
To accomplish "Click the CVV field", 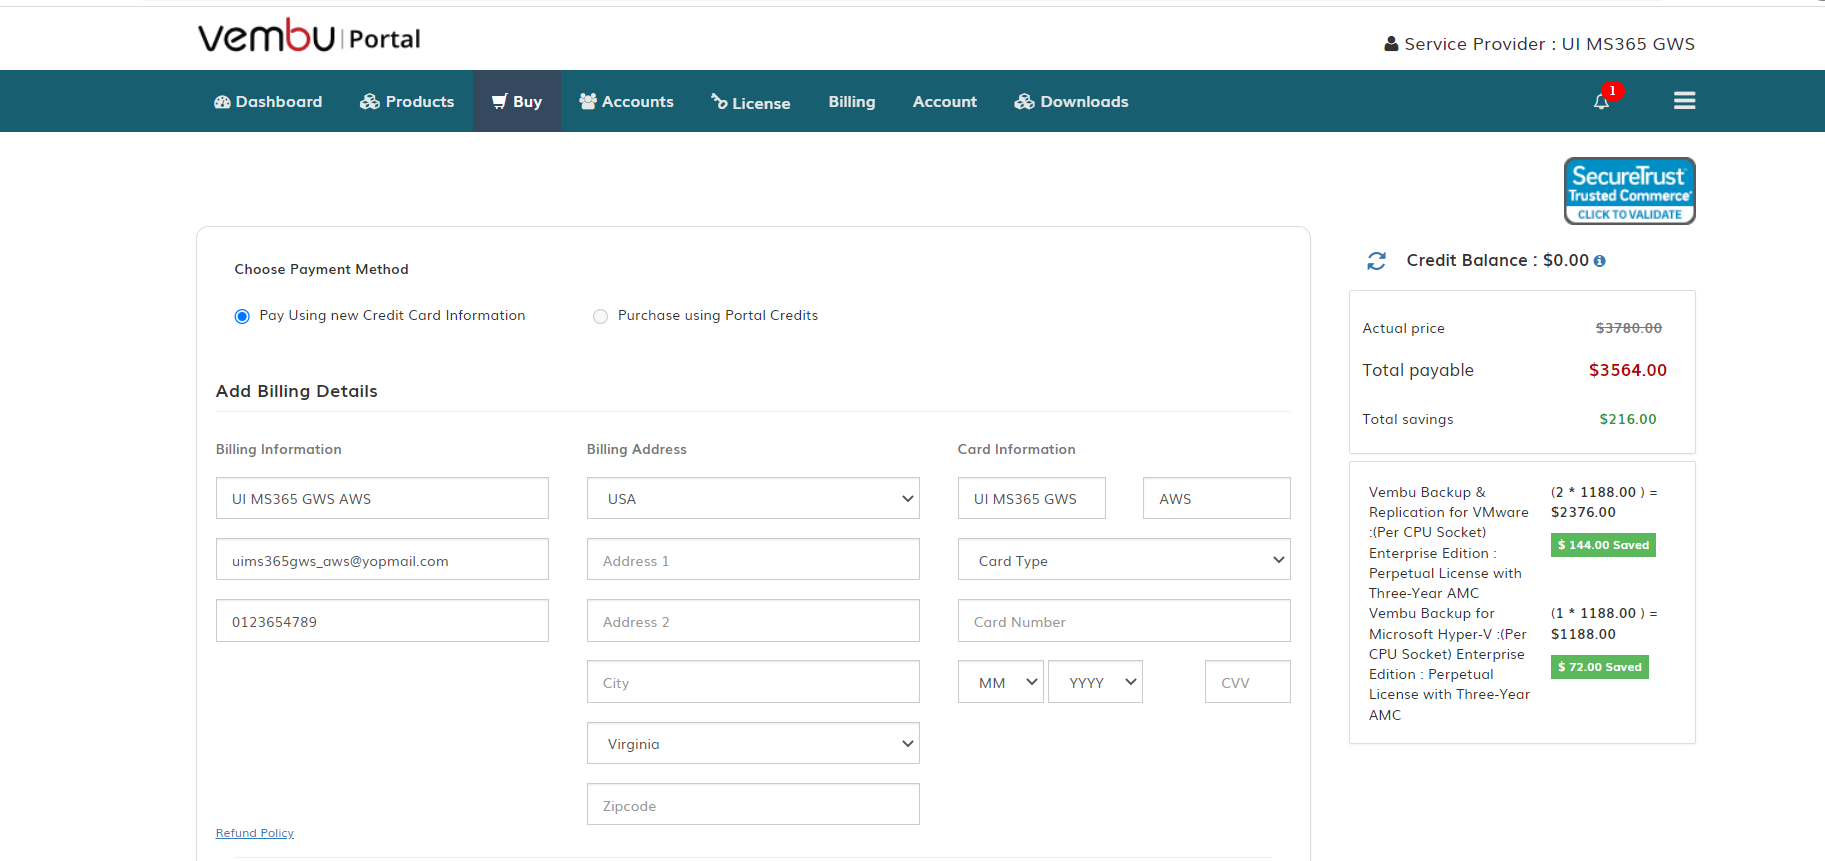I will [x=1248, y=682].
